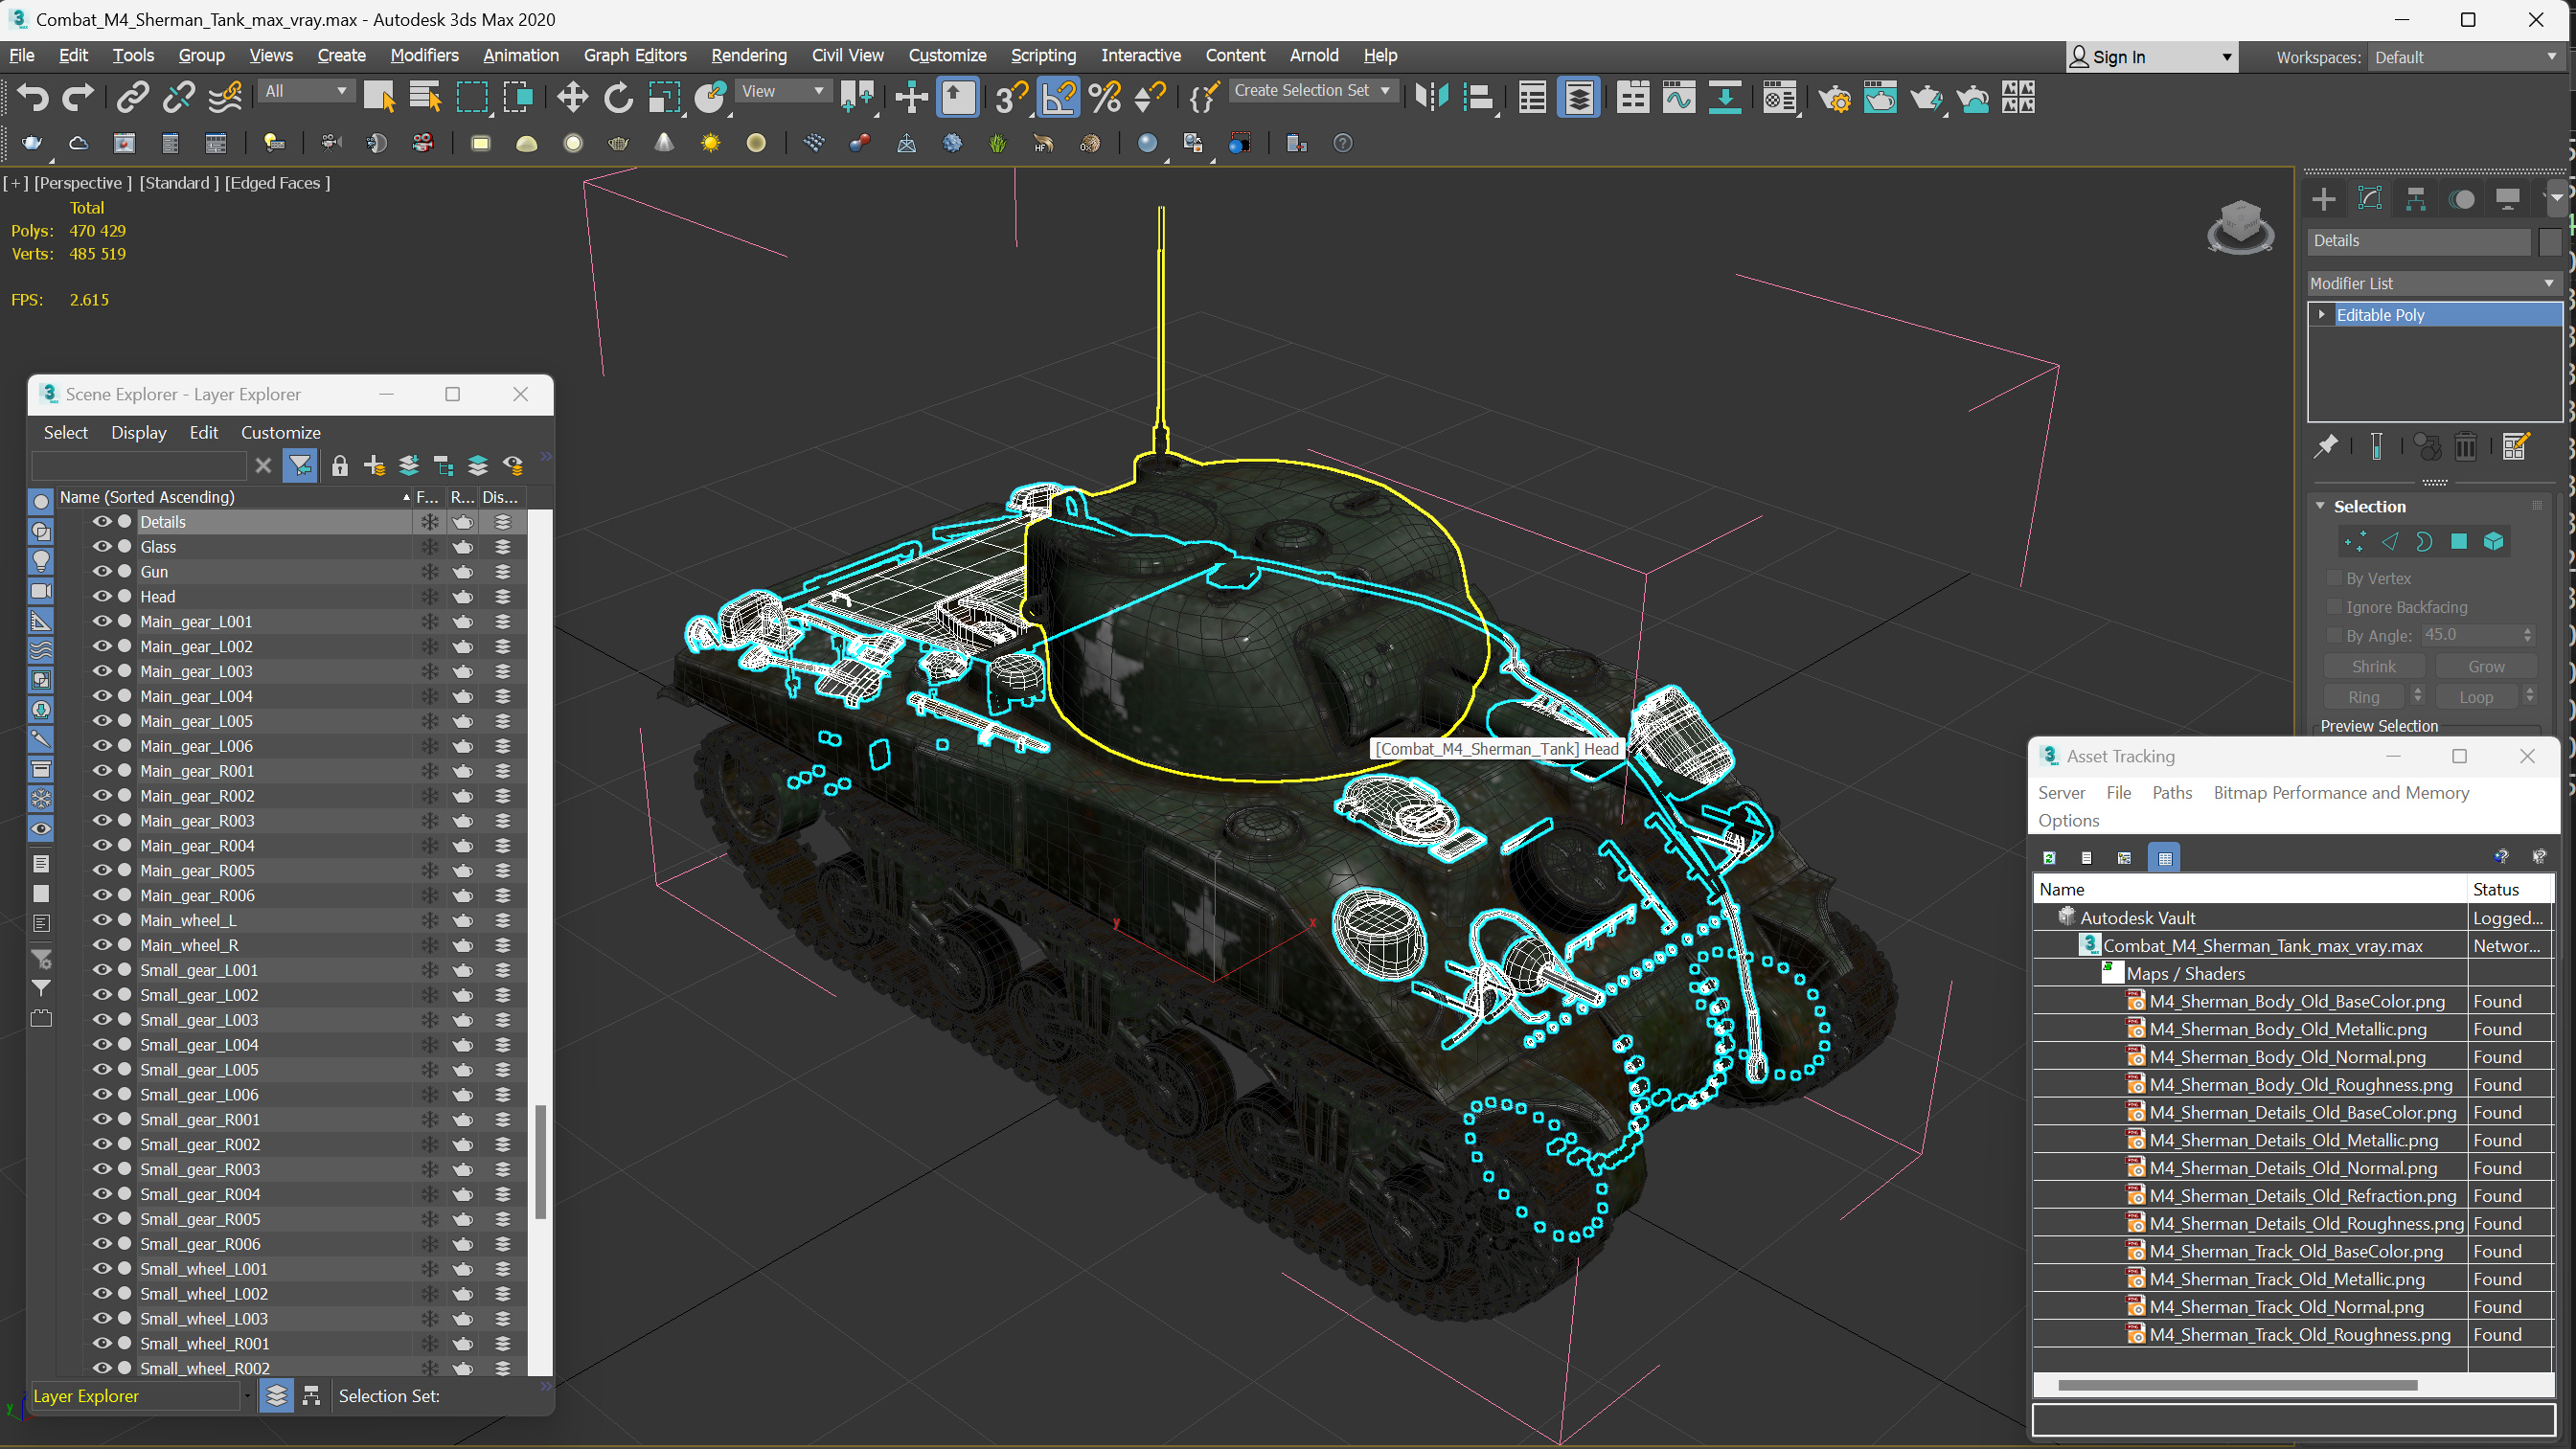Click the Refresh icon in Asset Tracking
The image size is (2576, 1449).
[x=2049, y=857]
